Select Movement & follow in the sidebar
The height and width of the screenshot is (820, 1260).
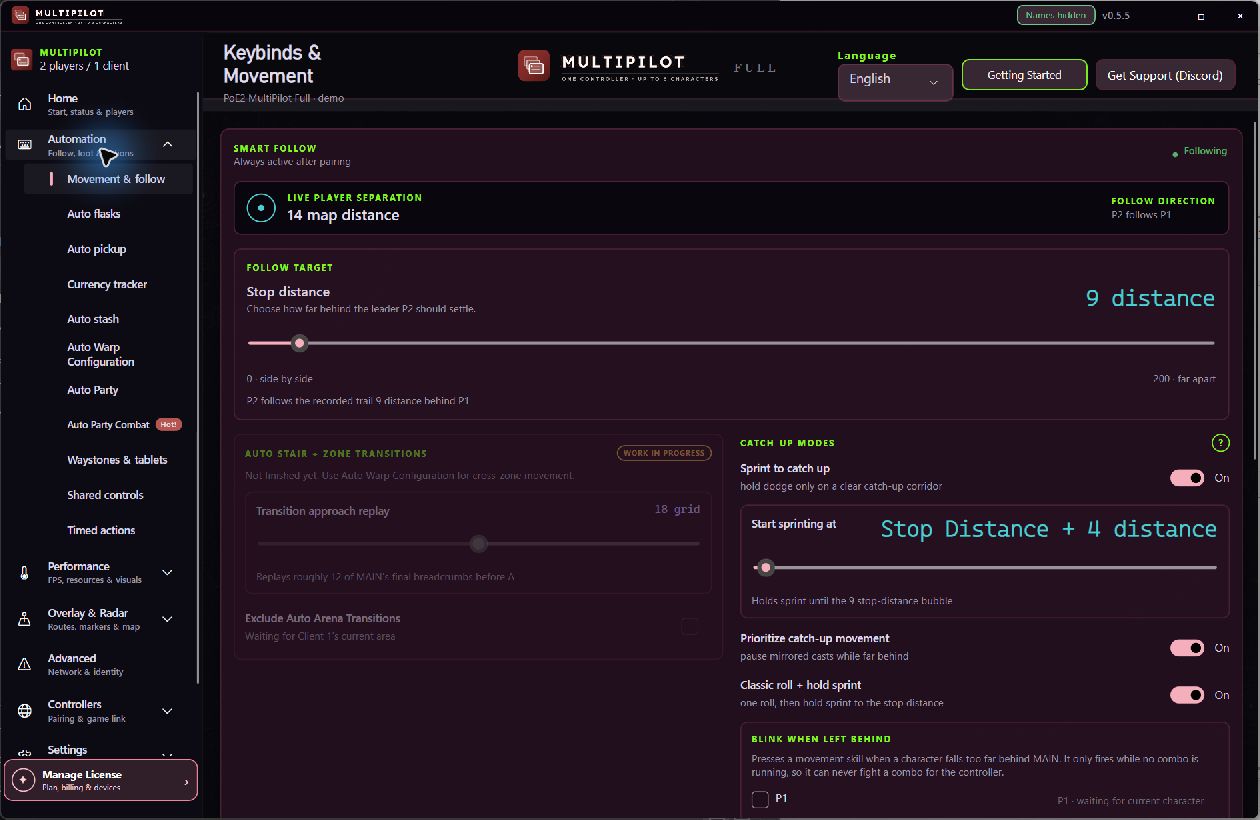(108, 179)
